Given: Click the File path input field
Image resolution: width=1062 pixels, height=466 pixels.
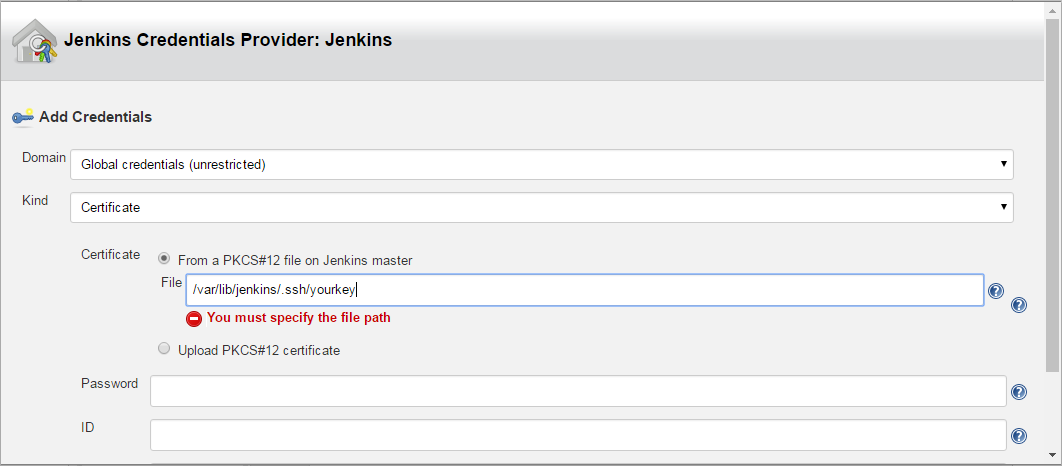Looking at the screenshot, I should coord(585,290).
